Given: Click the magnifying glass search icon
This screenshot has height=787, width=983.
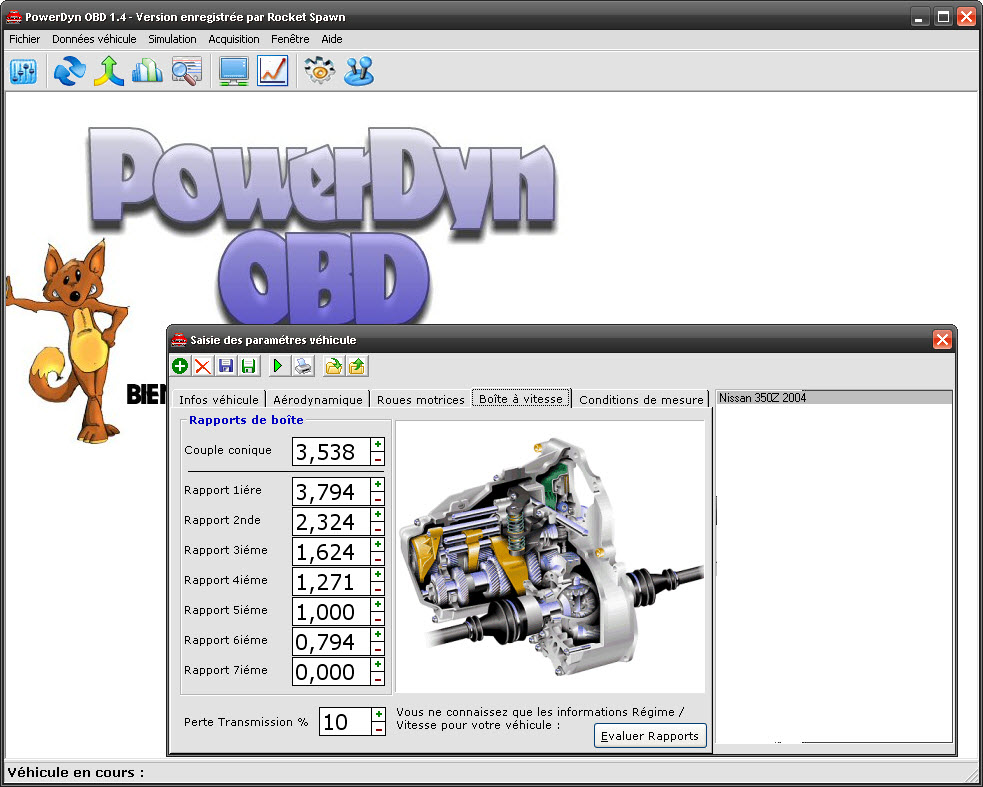Looking at the screenshot, I should [186, 72].
